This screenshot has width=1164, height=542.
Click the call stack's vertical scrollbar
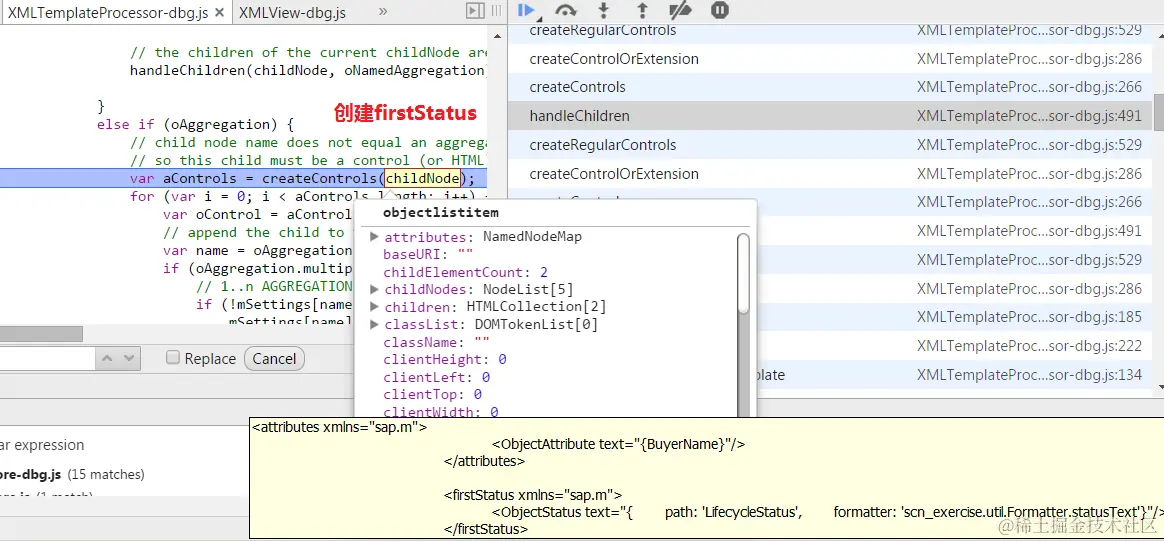1158,111
